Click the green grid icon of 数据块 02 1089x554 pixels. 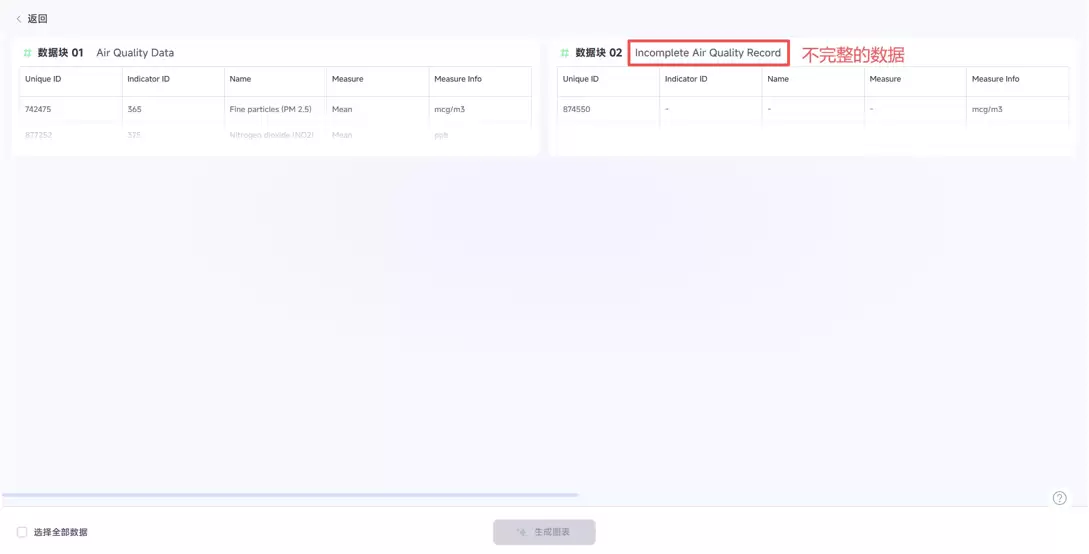click(x=564, y=53)
